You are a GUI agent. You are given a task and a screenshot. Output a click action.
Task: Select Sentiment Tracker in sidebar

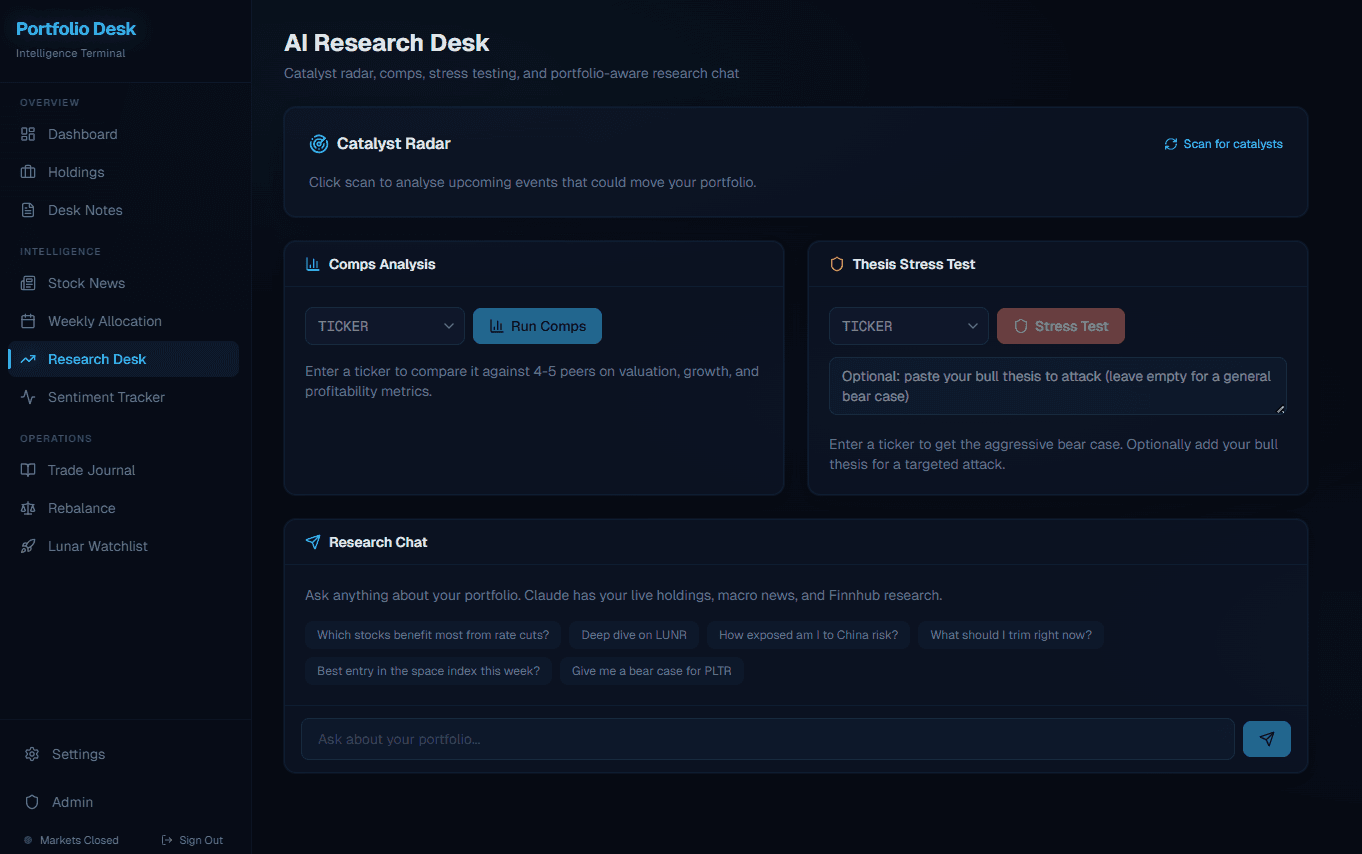tap(123, 397)
